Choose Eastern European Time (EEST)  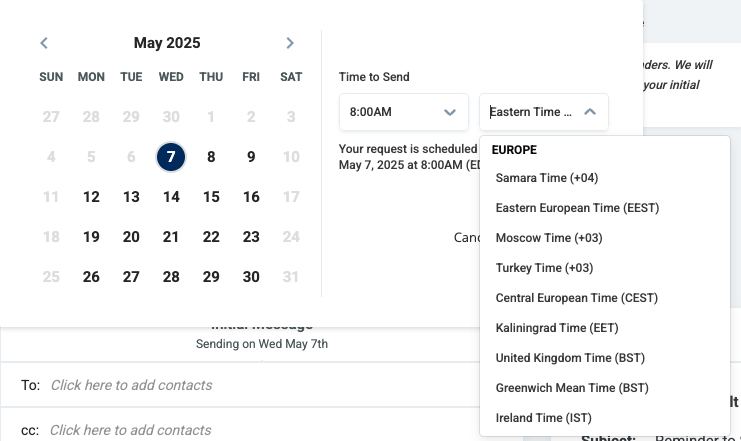click(x=577, y=208)
